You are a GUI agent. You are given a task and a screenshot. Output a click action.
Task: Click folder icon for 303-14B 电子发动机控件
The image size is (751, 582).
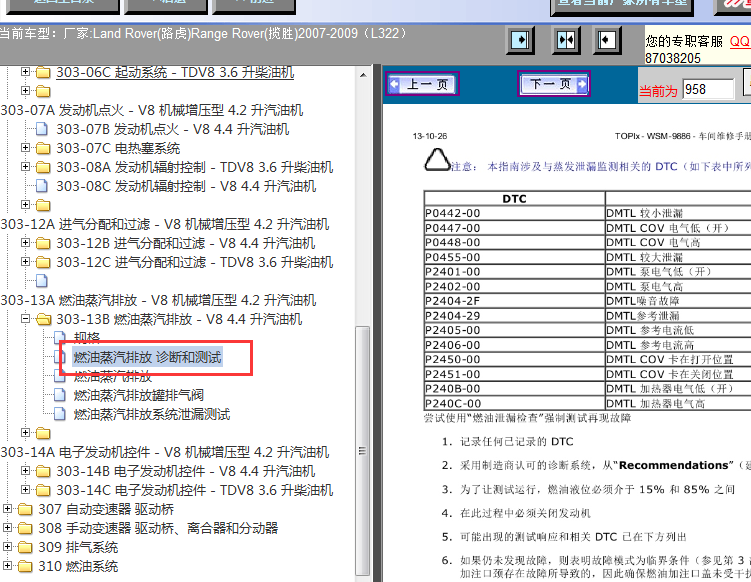pyautogui.click(x=43, y=471)
